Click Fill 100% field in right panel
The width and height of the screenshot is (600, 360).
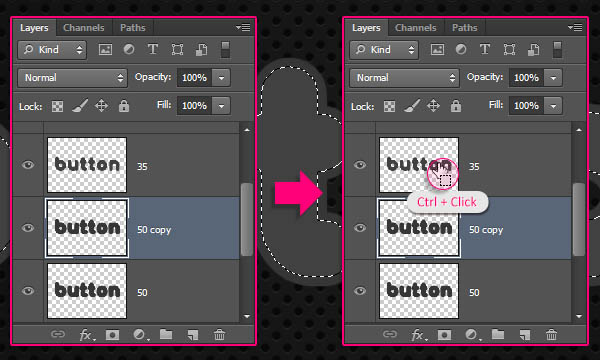(527, 106)
